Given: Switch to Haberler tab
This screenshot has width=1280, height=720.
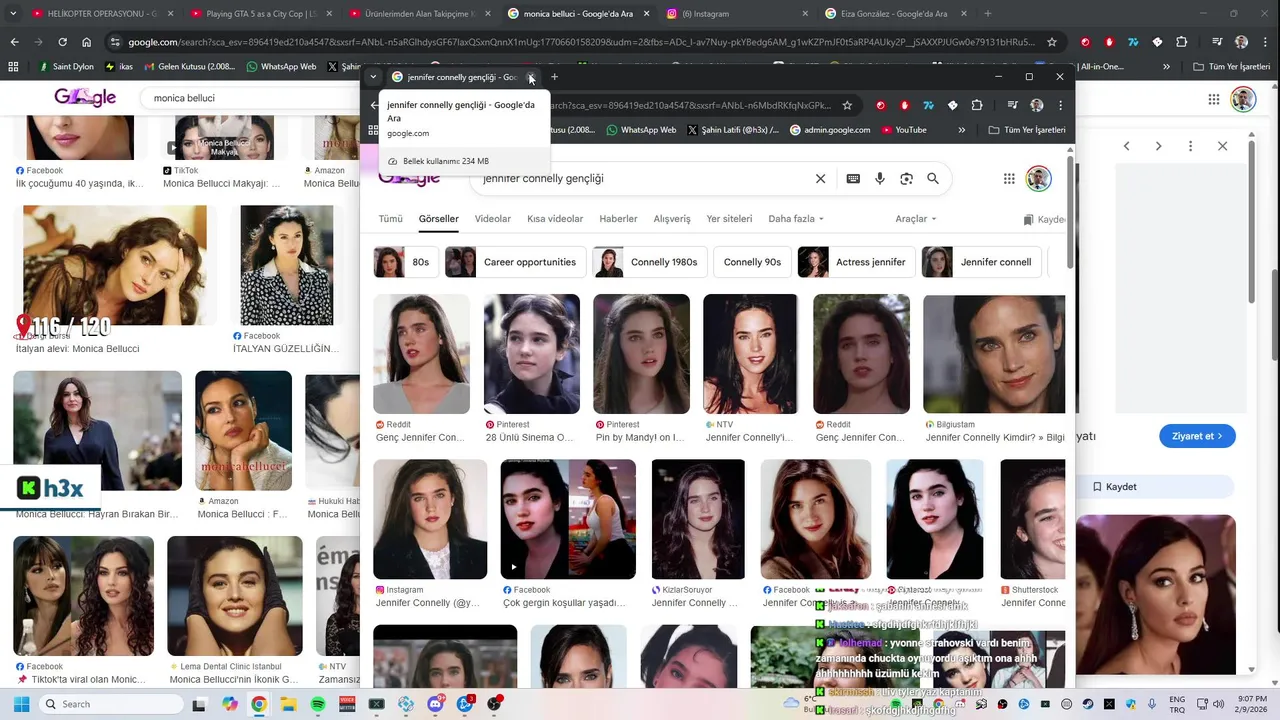Looking at the screenshot, I should coord(618,219).
